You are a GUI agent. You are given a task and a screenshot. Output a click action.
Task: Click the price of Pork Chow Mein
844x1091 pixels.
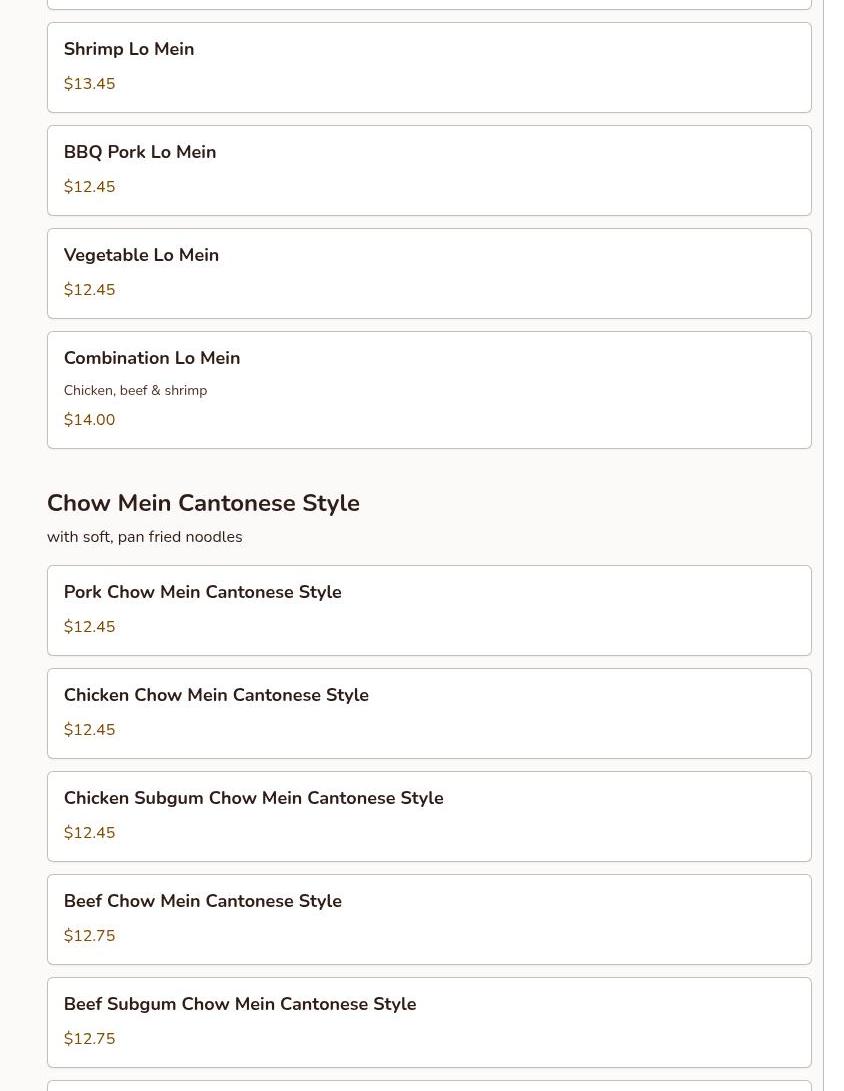90,626
